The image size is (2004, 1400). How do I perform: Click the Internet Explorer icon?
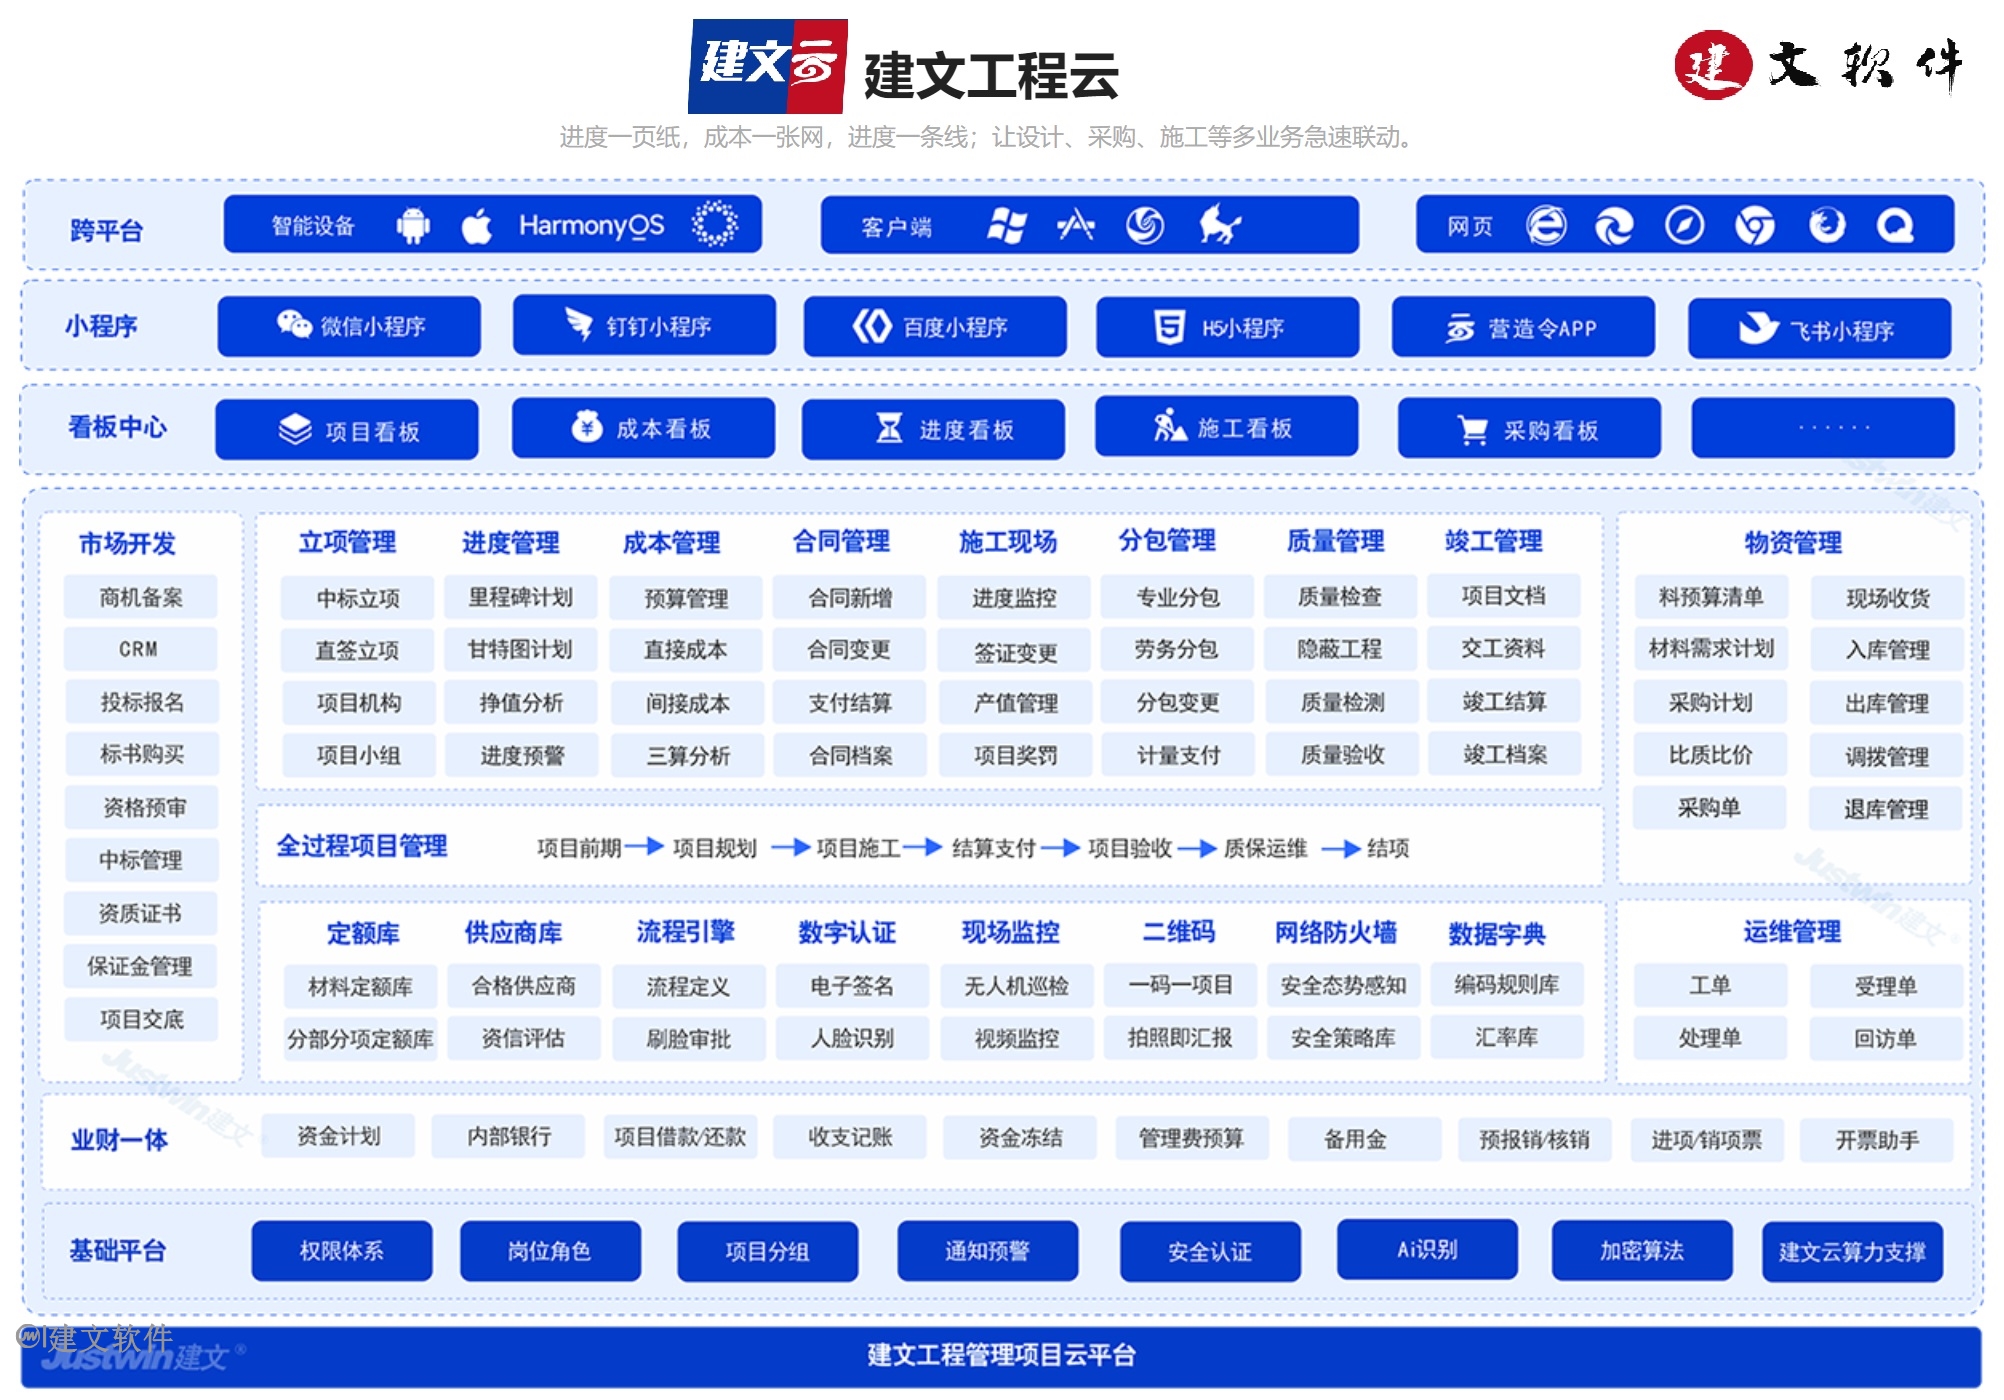click(1545, 226)
